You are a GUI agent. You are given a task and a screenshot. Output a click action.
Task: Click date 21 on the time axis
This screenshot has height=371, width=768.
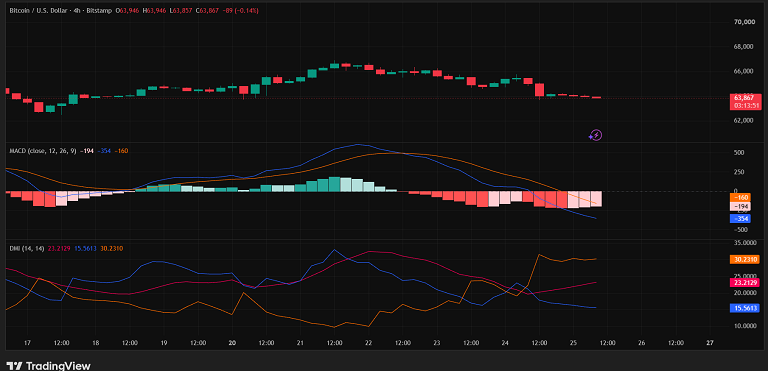[300, 343]
